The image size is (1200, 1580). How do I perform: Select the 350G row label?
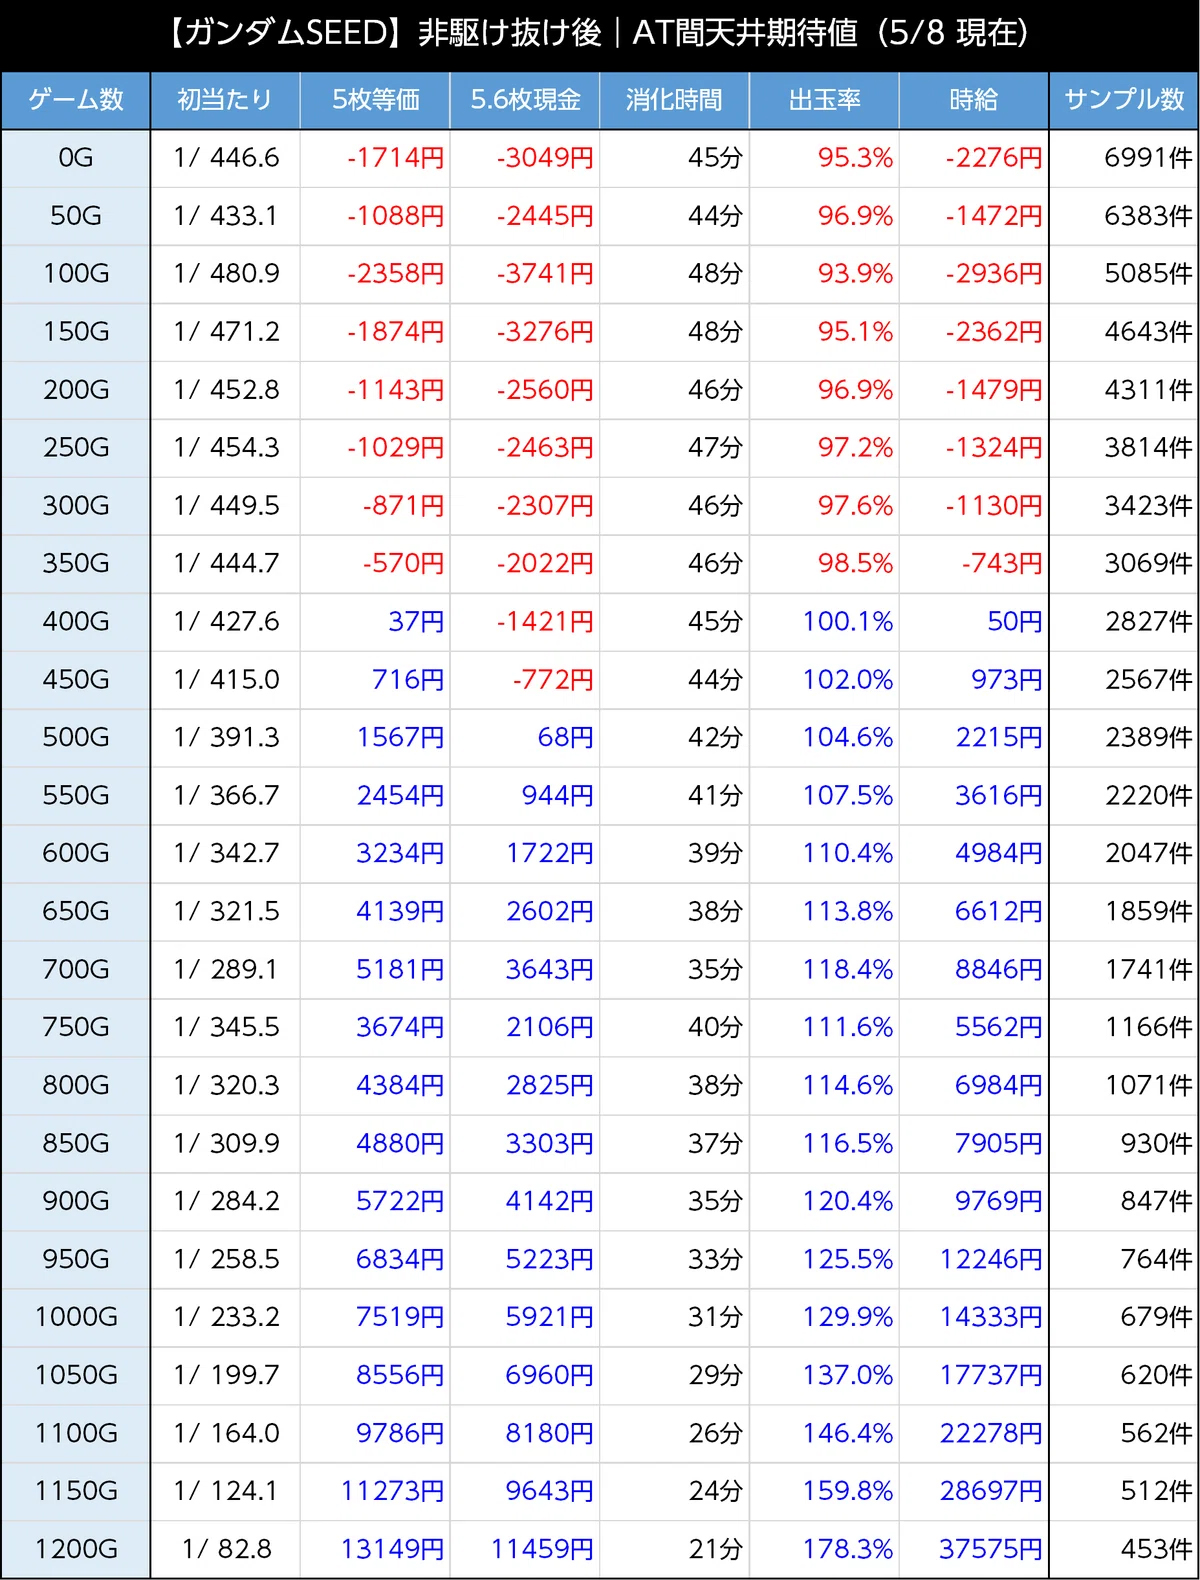[76, 564]
